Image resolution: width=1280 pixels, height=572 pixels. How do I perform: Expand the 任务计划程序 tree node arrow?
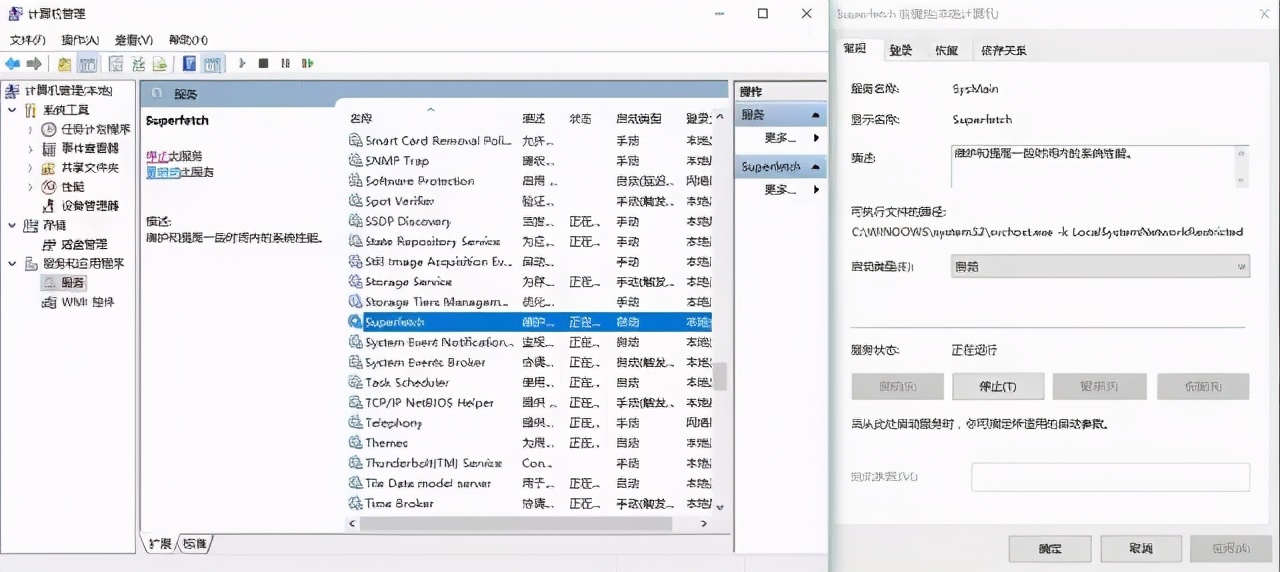pyautogui.click(x=30, y=129)
